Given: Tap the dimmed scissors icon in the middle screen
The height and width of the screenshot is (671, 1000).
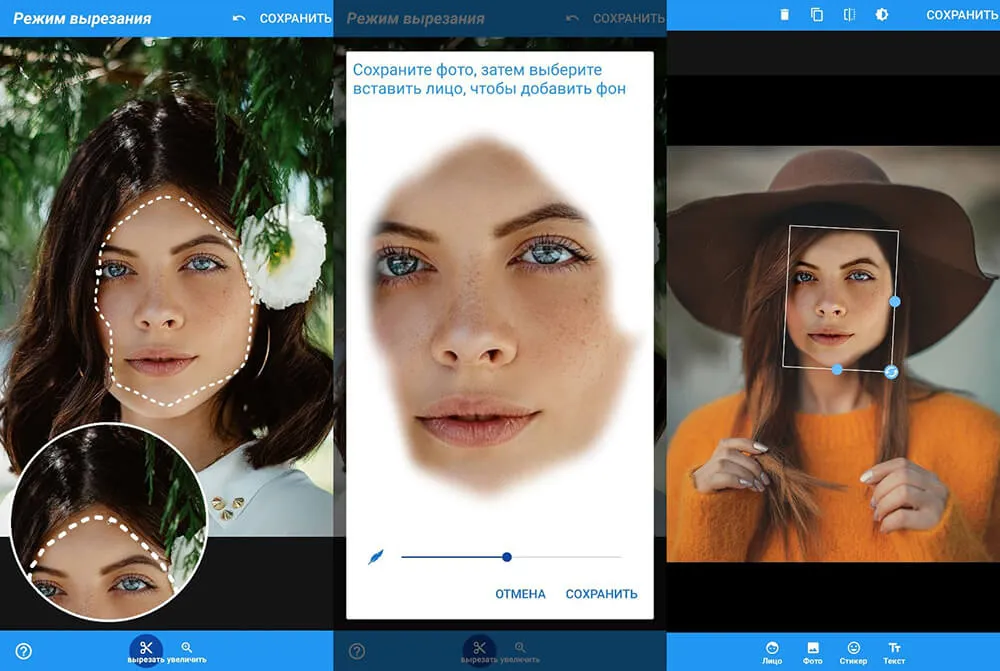Looking at the screenshot, I should [480, 650].
